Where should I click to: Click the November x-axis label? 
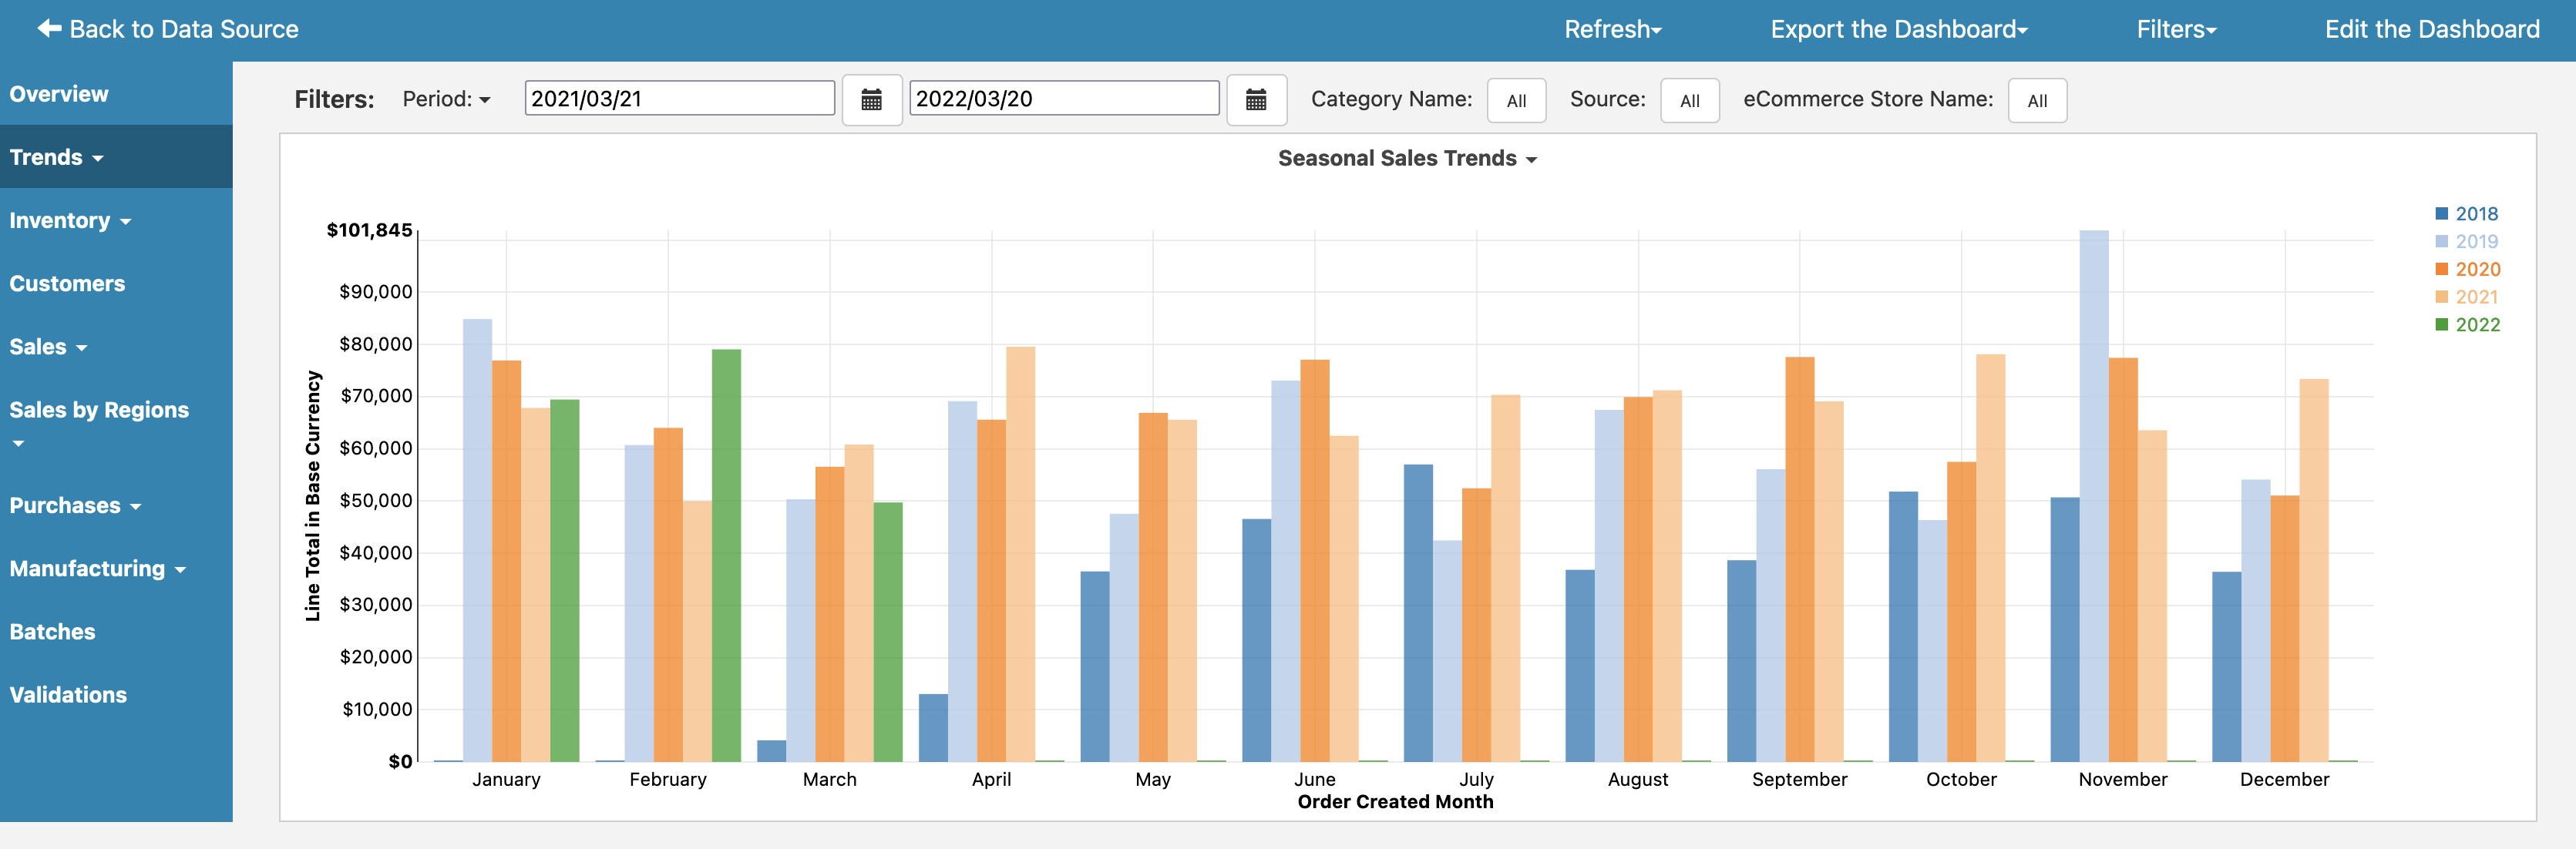(x=2123, y=779)
